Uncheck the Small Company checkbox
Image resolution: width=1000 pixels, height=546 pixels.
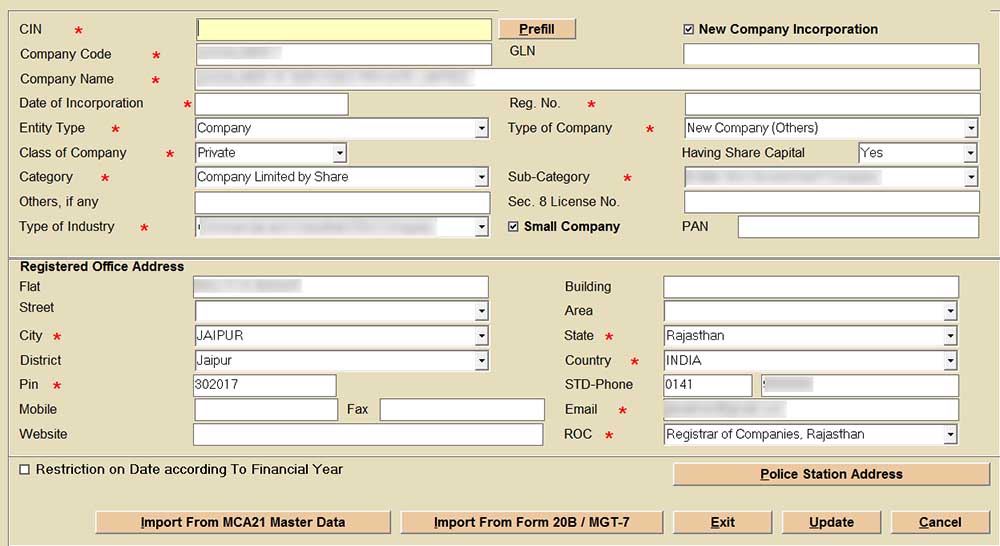pyautogui.click(x=513, y=227)
